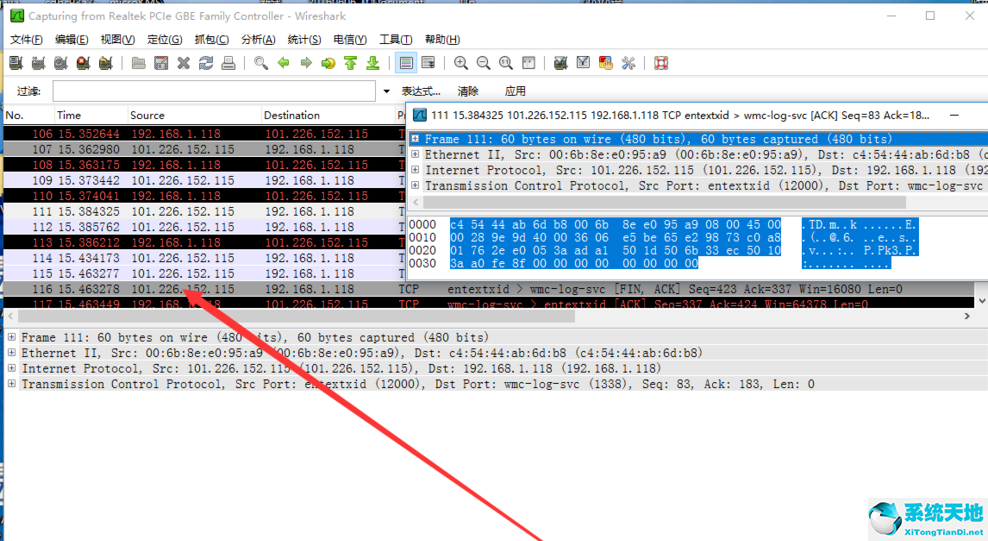Select packet 114 row at 15.434173
Image resolution: width=988 pixels, height=541 pixels.
point(205,258)
